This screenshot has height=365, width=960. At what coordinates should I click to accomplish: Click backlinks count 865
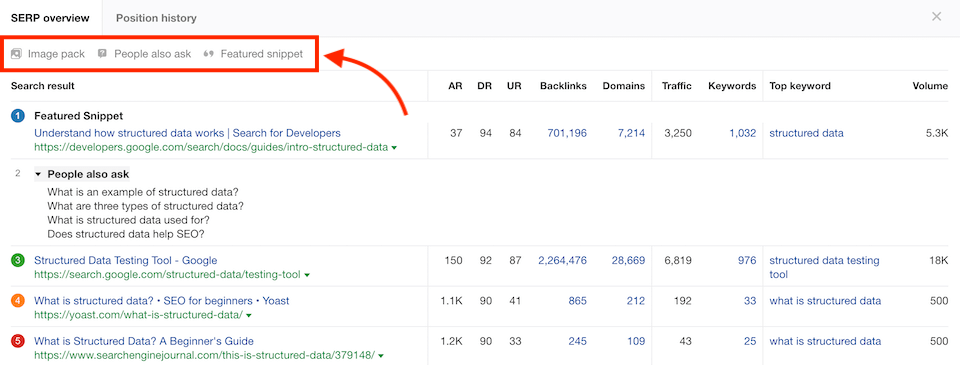point(577,301)
